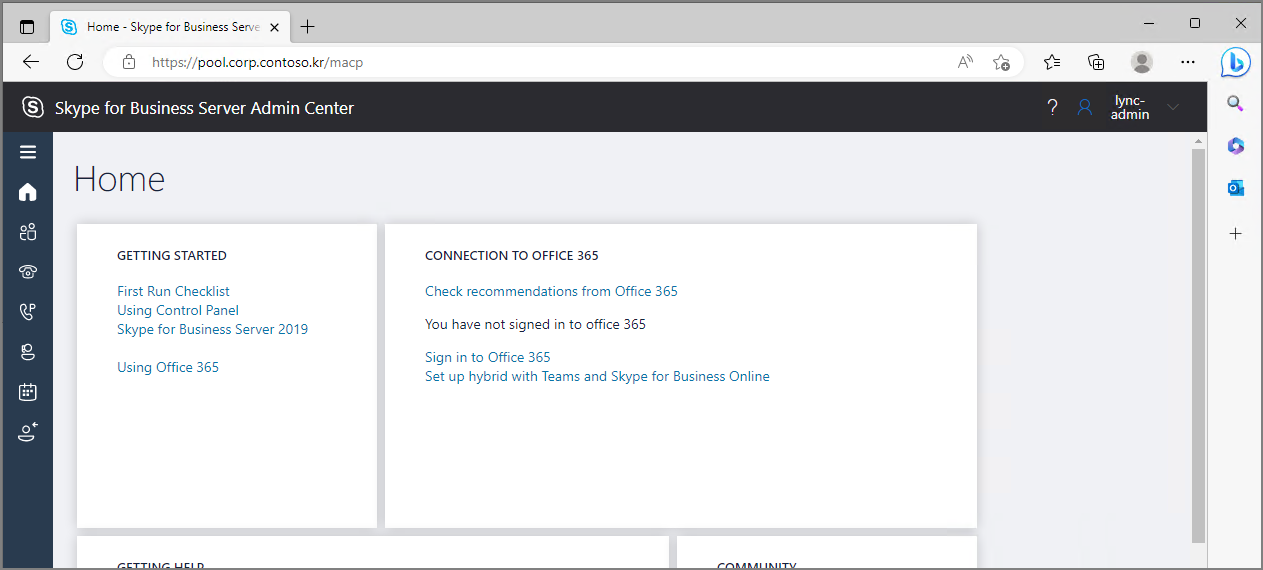The height and width of the screenshot is (570, 1263).
Task: Click the browser Back arrow
Action: click(x=31, y=62)
